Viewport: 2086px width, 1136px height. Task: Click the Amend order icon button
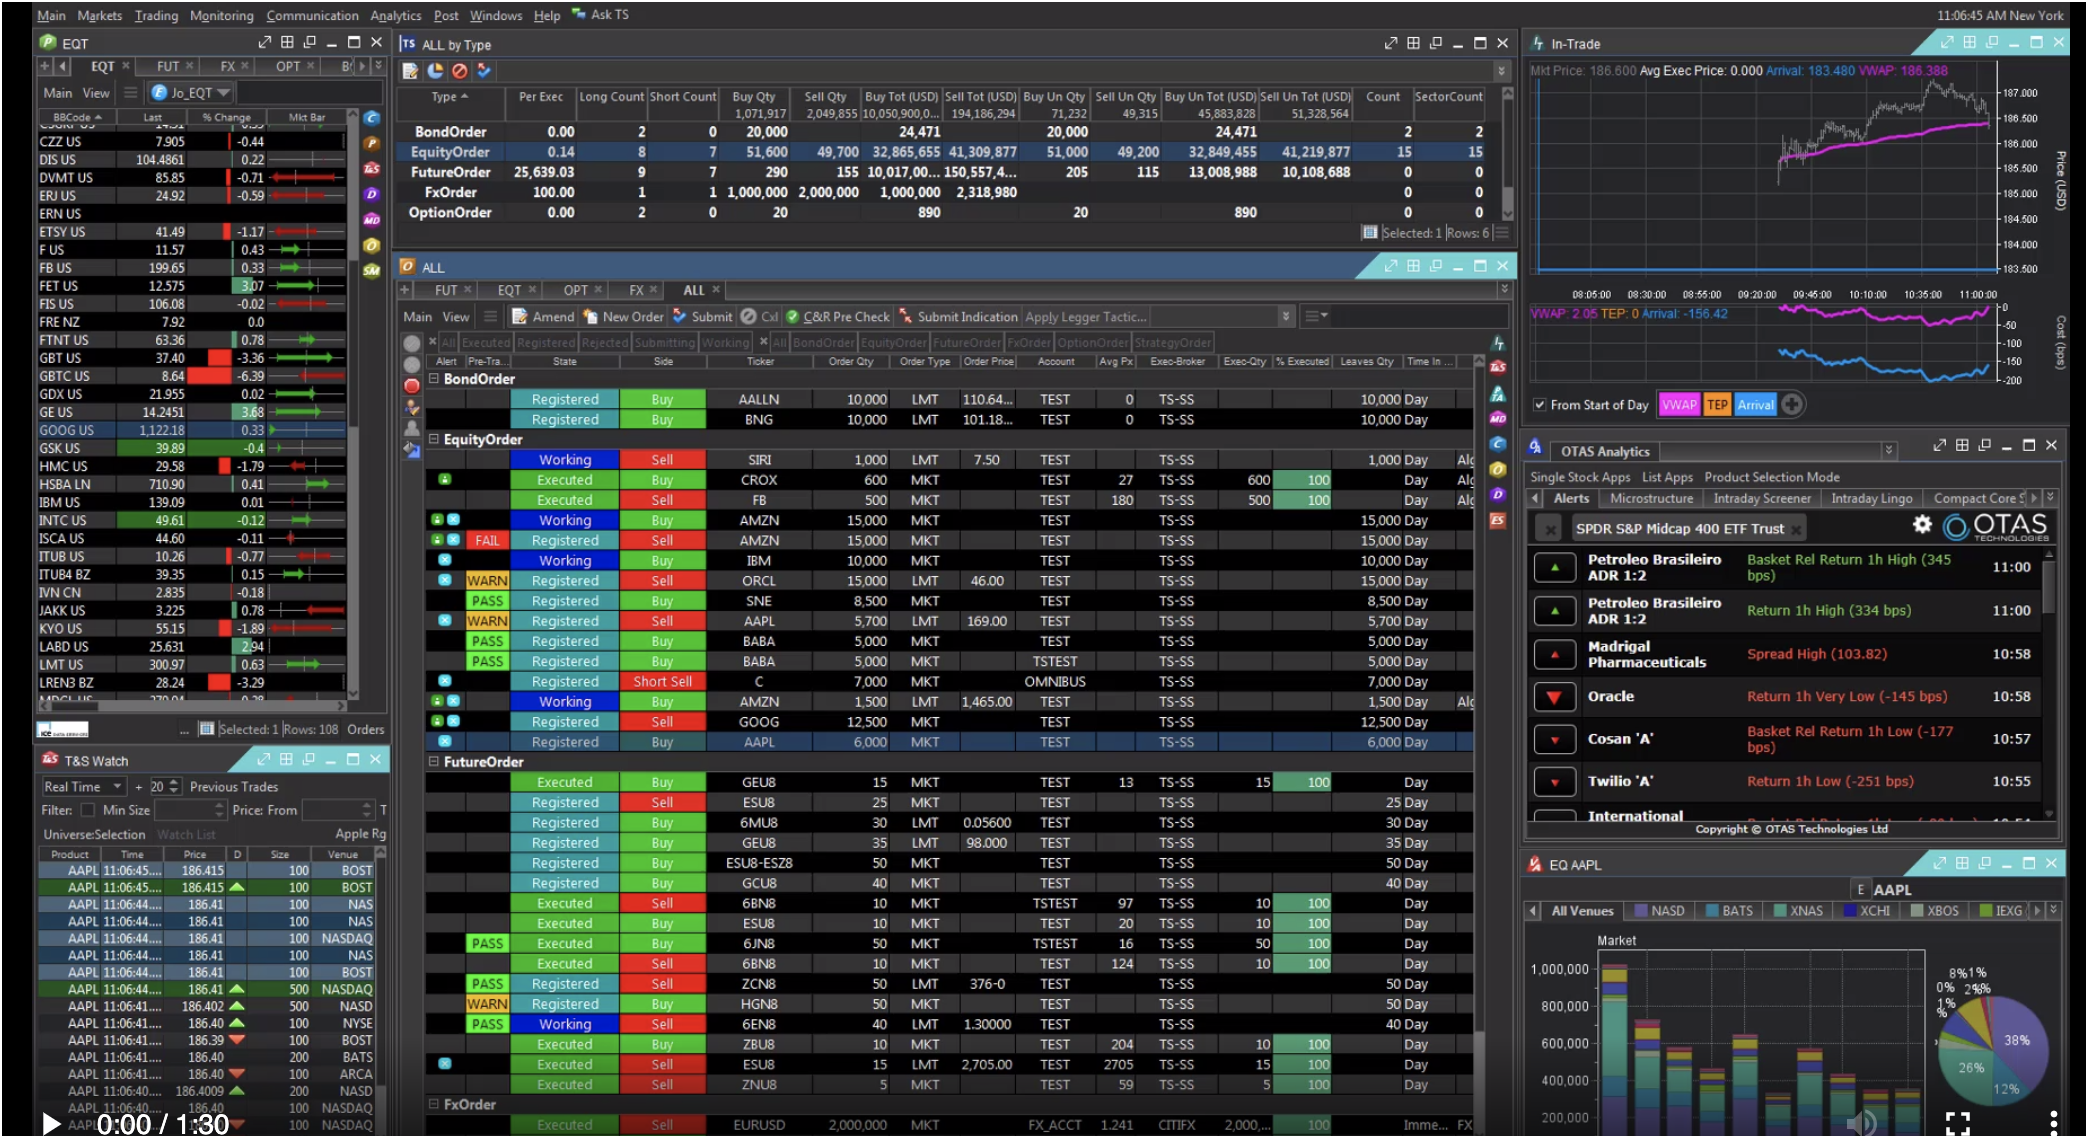(x=519, y=316)
